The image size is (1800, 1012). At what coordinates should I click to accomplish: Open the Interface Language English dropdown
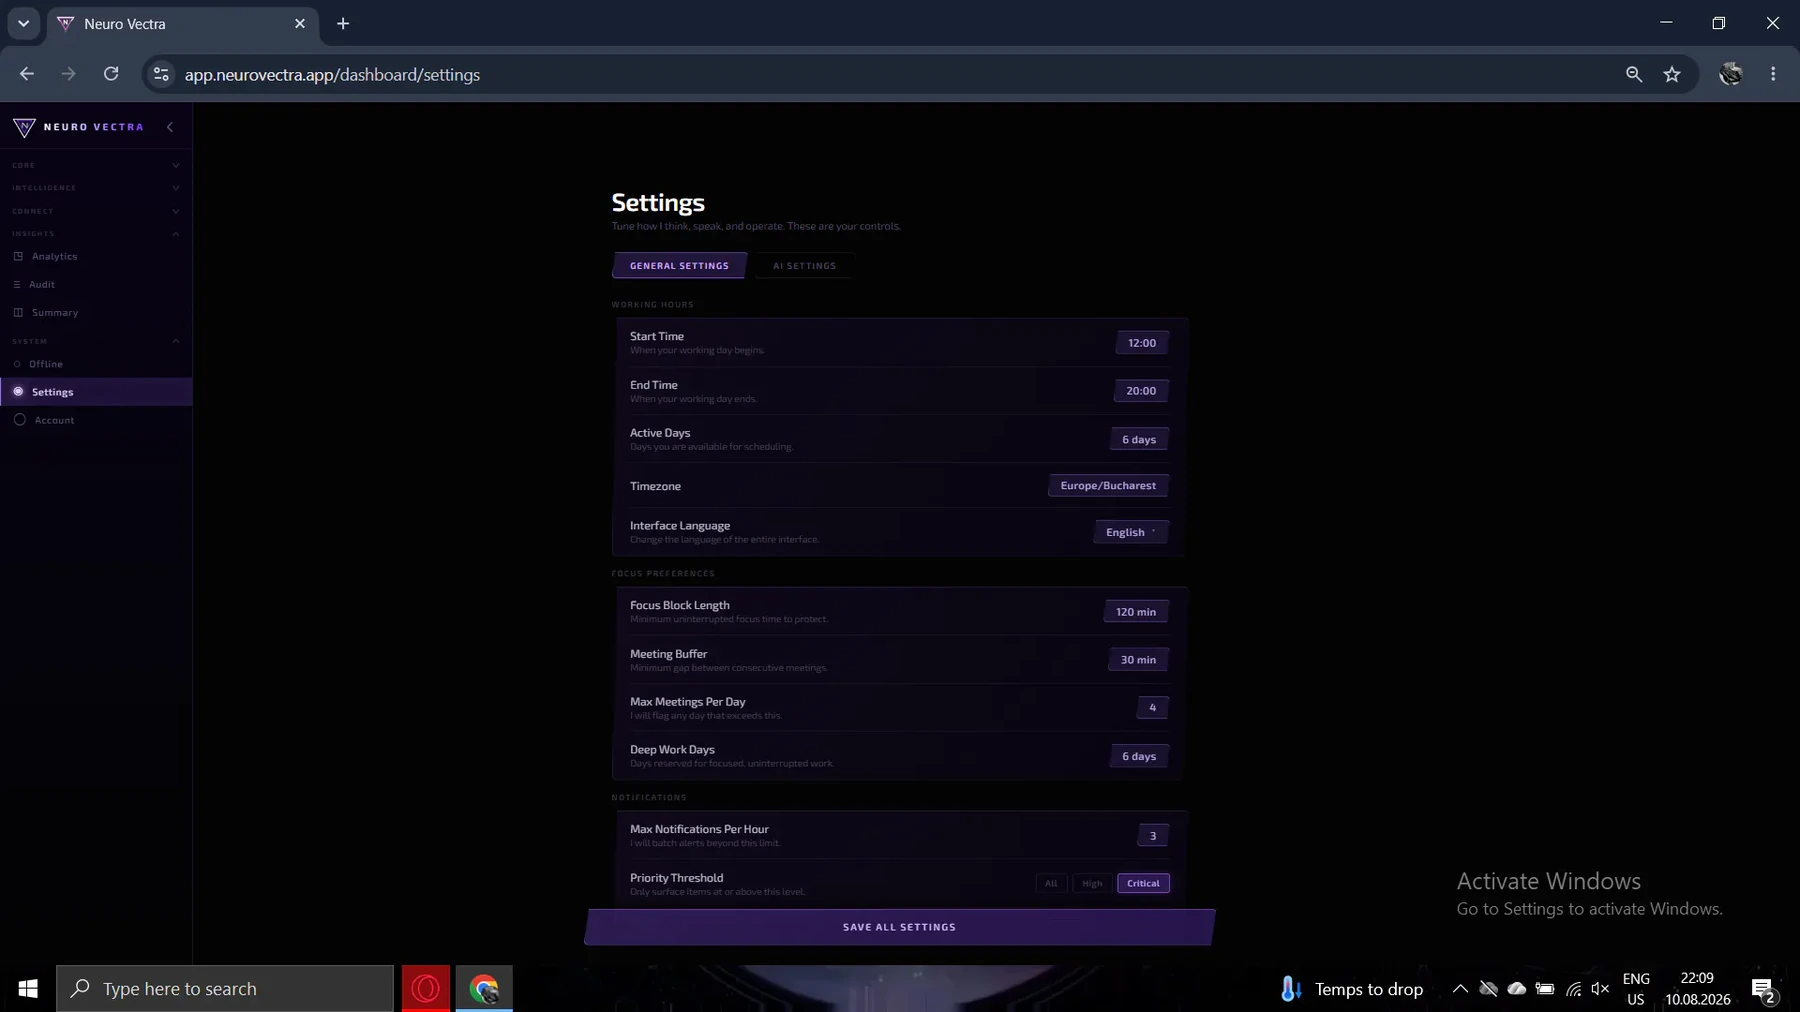(x=1131, y=532)
